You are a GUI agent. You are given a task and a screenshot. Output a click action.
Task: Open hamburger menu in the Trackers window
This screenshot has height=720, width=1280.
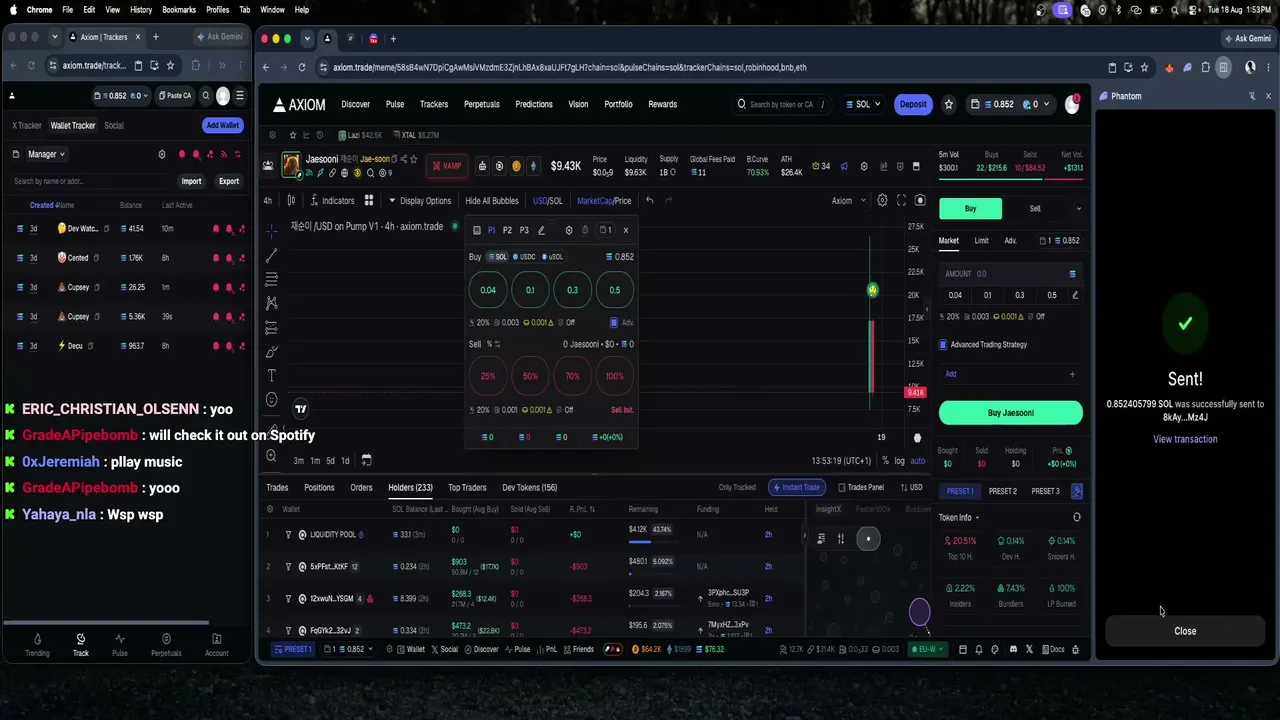click(x=241, y=96)
